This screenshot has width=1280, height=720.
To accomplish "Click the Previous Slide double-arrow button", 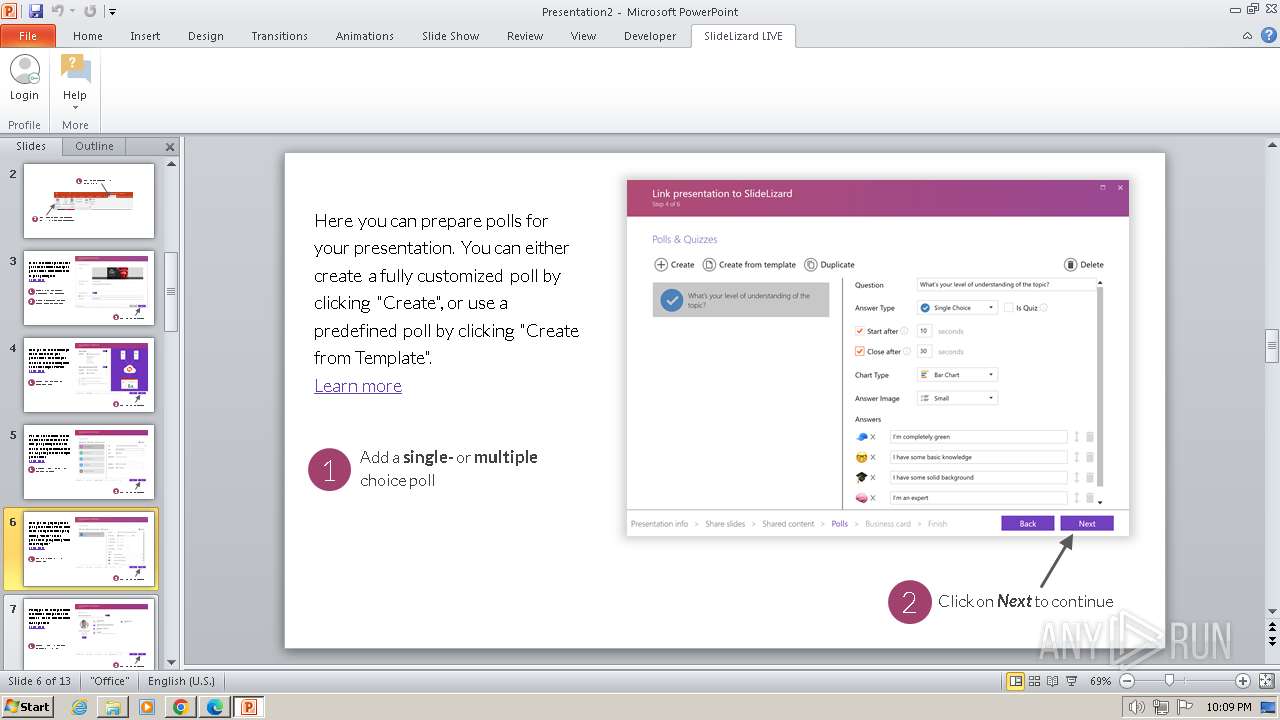I will point(1272,626).
